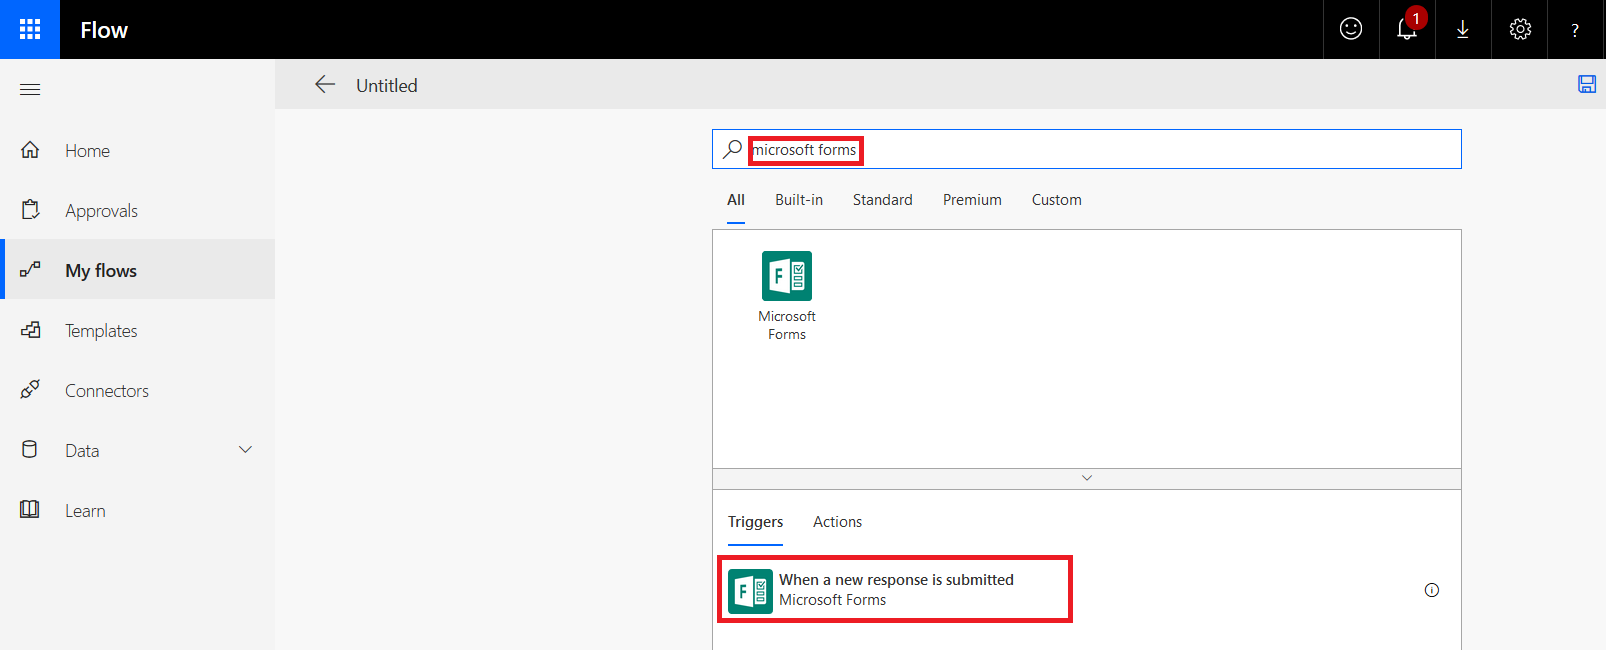Open the app launcher waffle icon
The image size is (1606, 650).
(30, 30)
